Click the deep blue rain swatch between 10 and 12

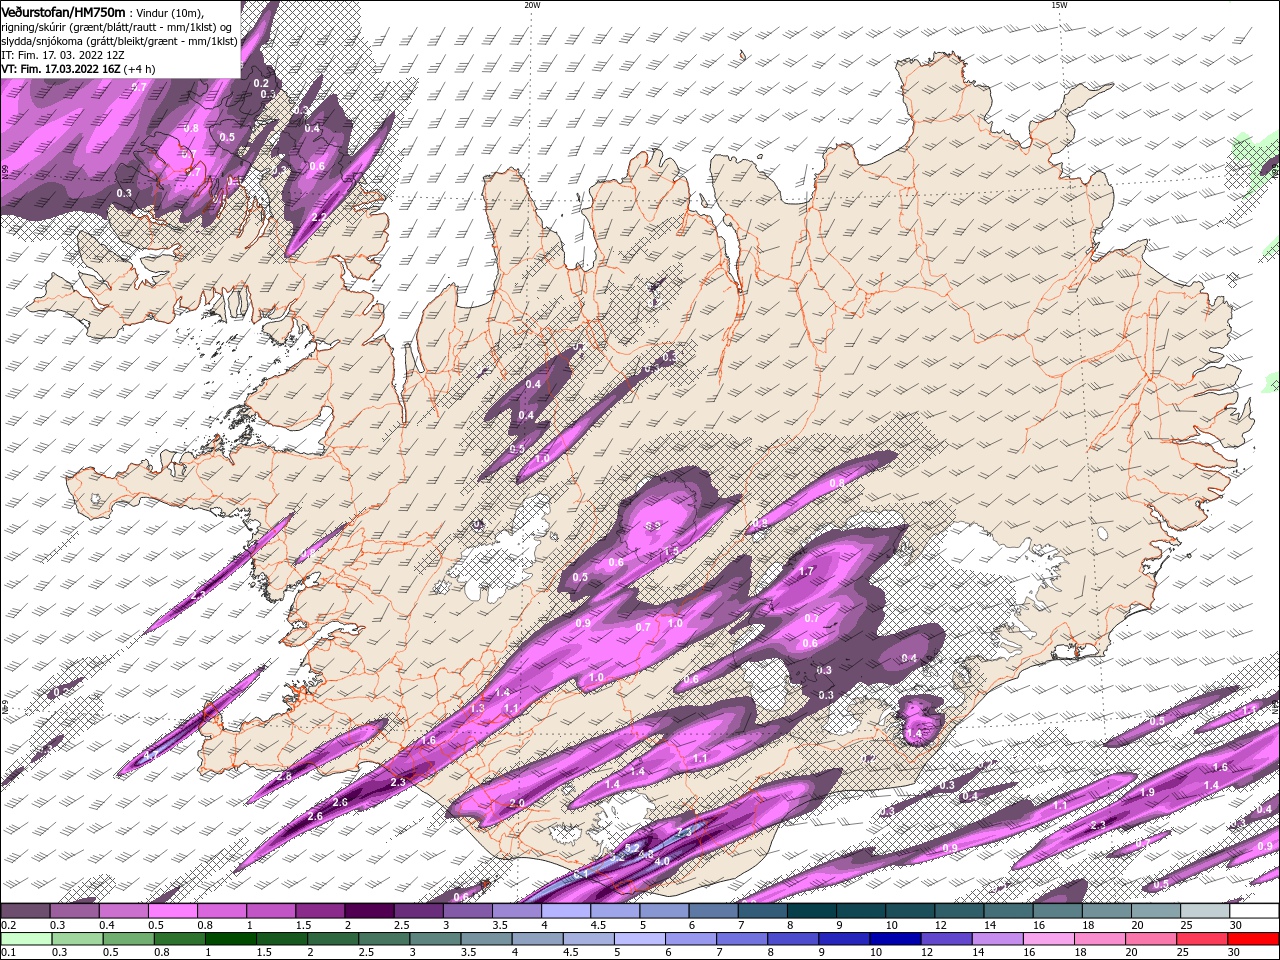(x=895, y=939)
